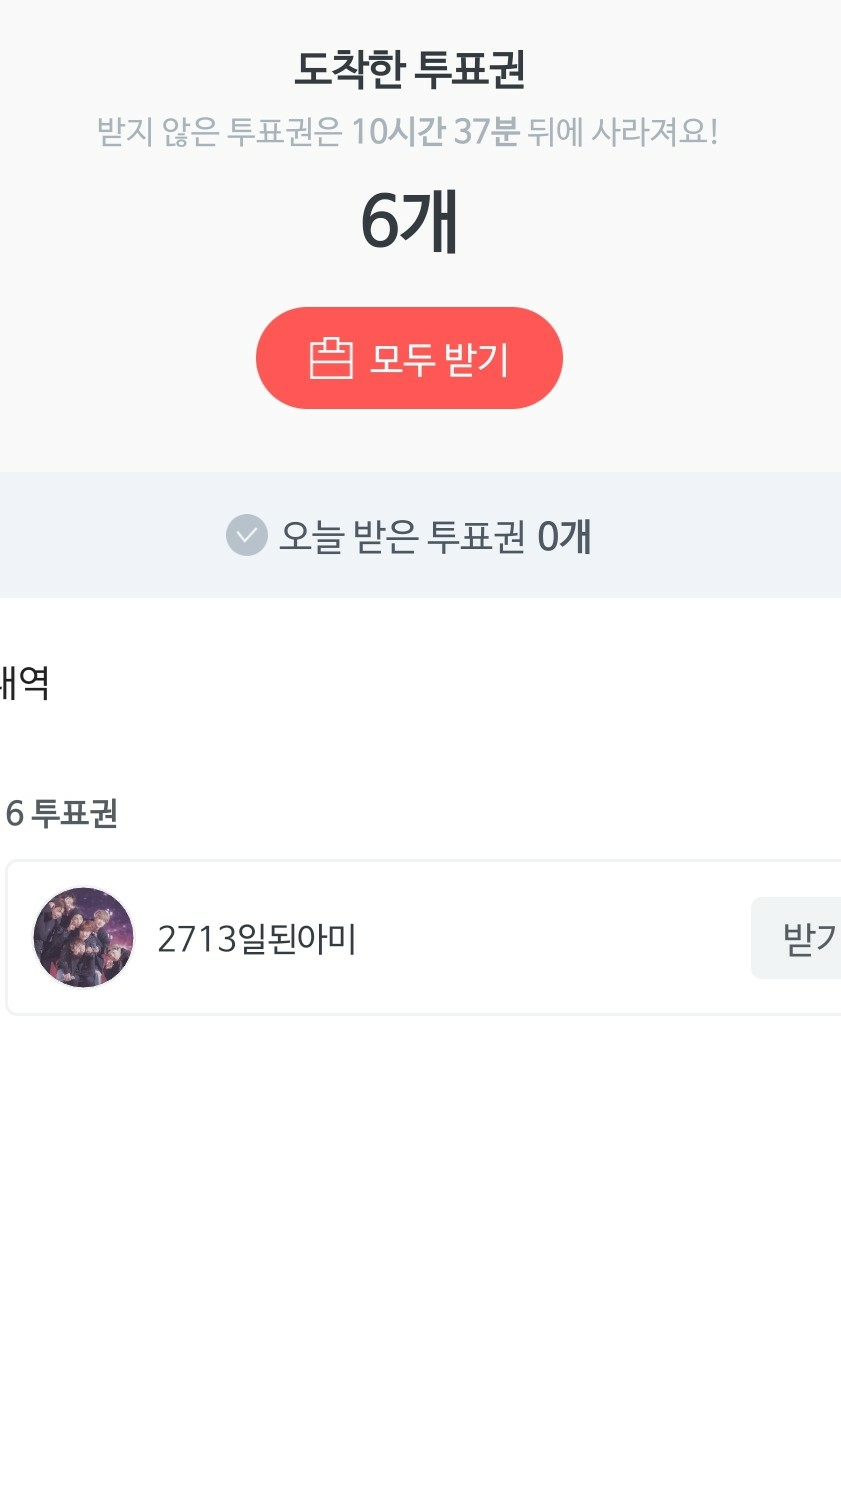Tap the gray checkmark circle icon
The image size is (841, 1495).
[x=246, y=535]
